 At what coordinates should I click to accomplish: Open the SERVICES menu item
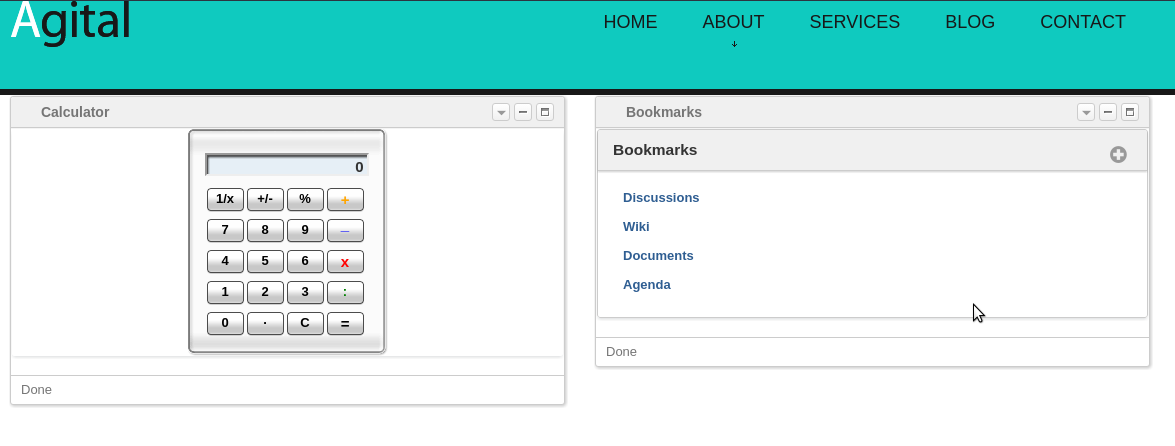[x=854, y=22]
